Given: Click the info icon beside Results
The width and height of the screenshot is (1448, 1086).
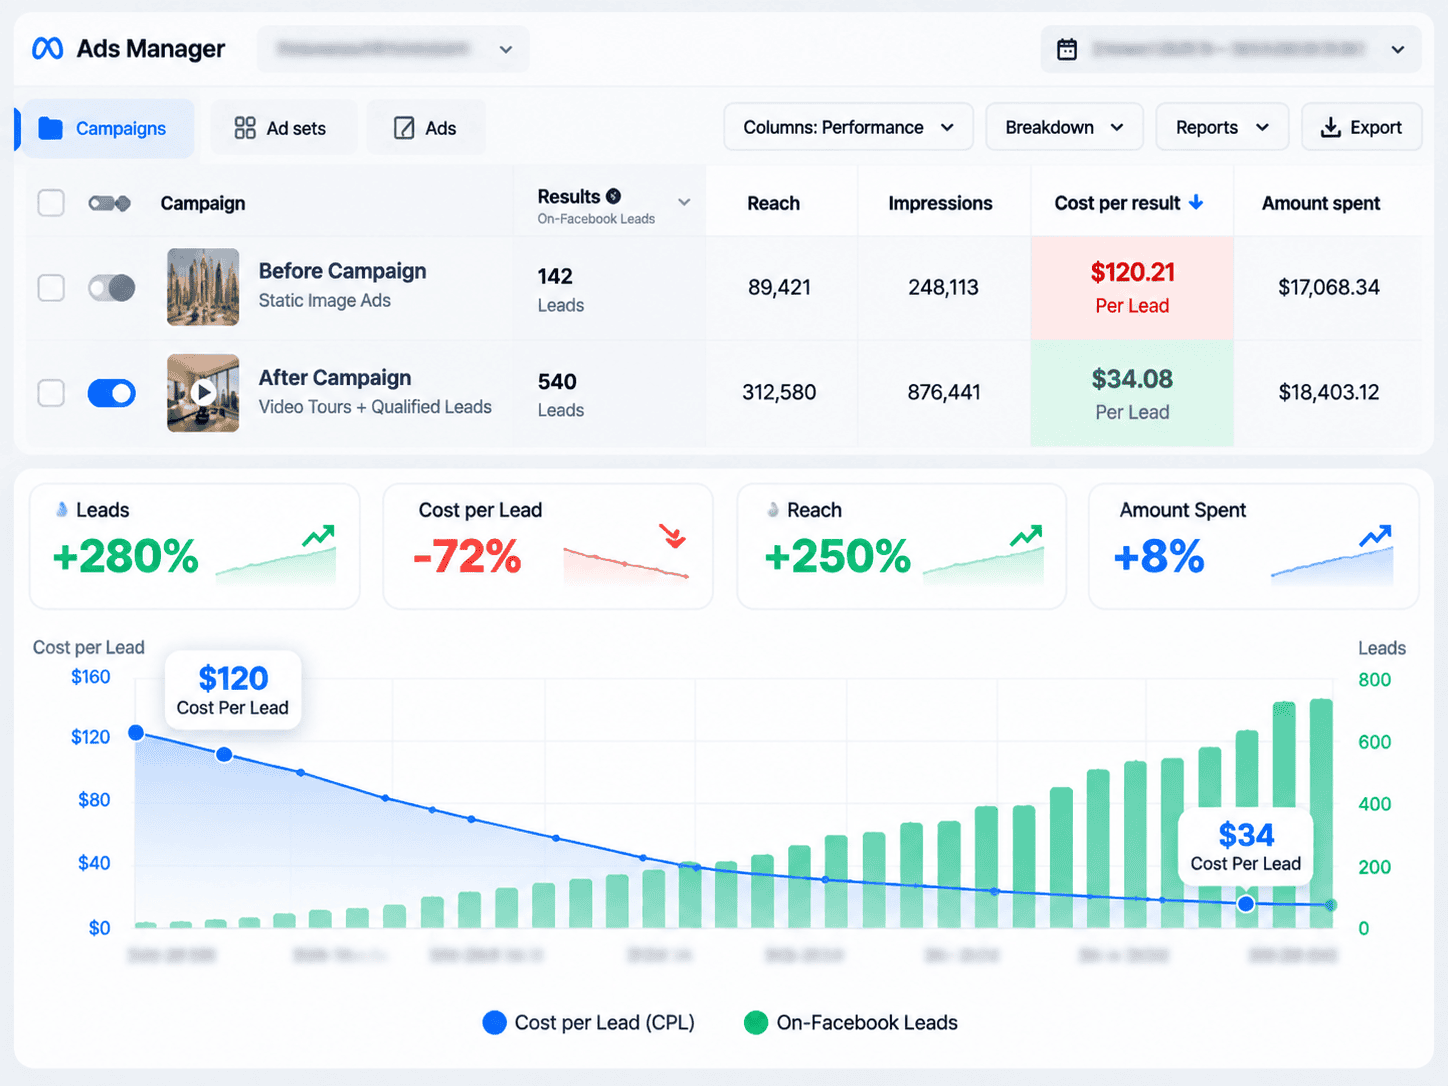Looking at the screenshot, I should click(x=613, y=196).
